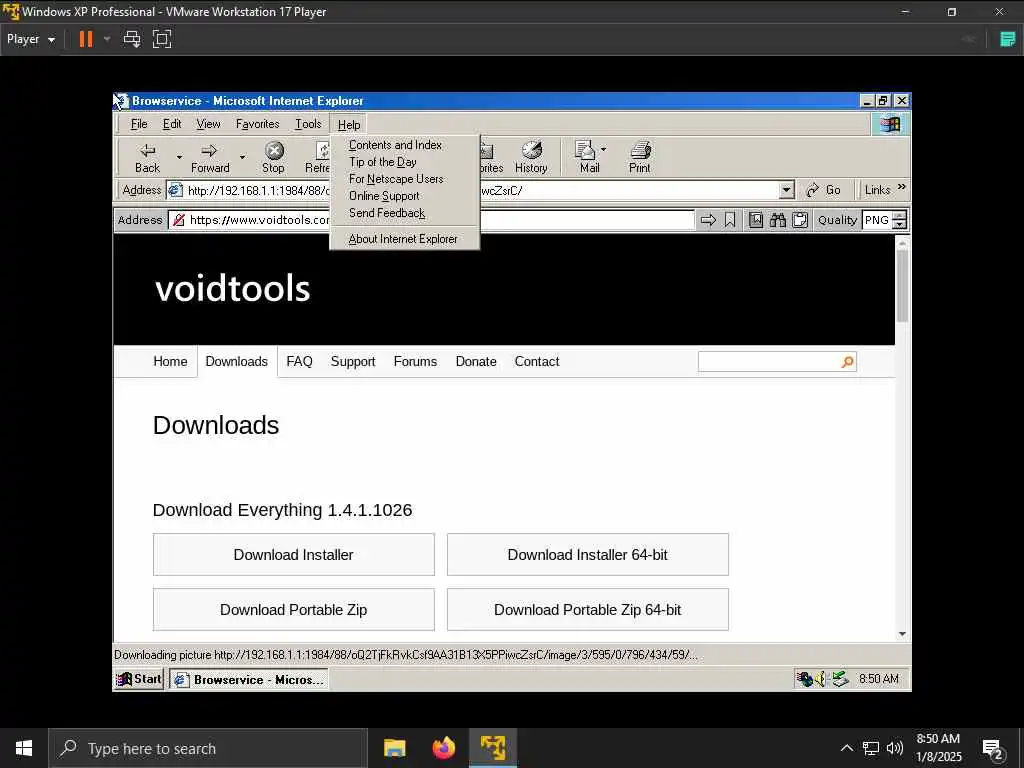The height and width of the screenshot is (768, 1024).
Task: Click the clipboard icon in Browservice bar
Action: coord(800,220)
